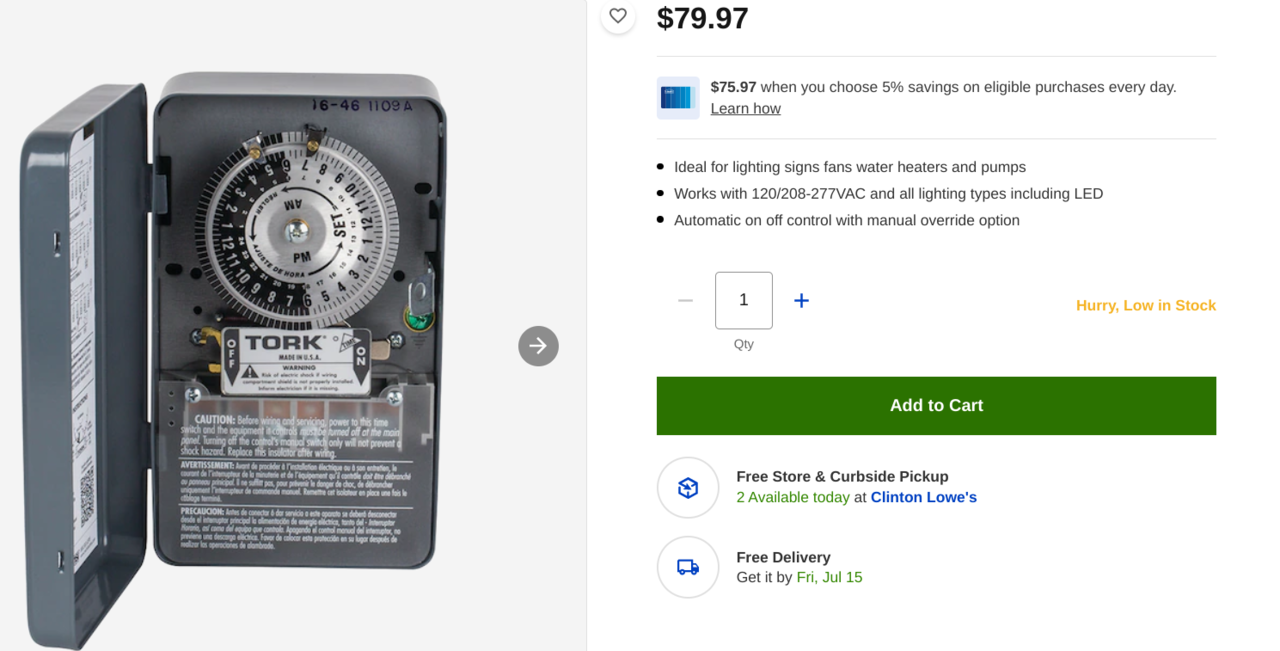Click the next image arrow button
The width and height of the screenshot is (1280, 651).
tap(538, 346)
